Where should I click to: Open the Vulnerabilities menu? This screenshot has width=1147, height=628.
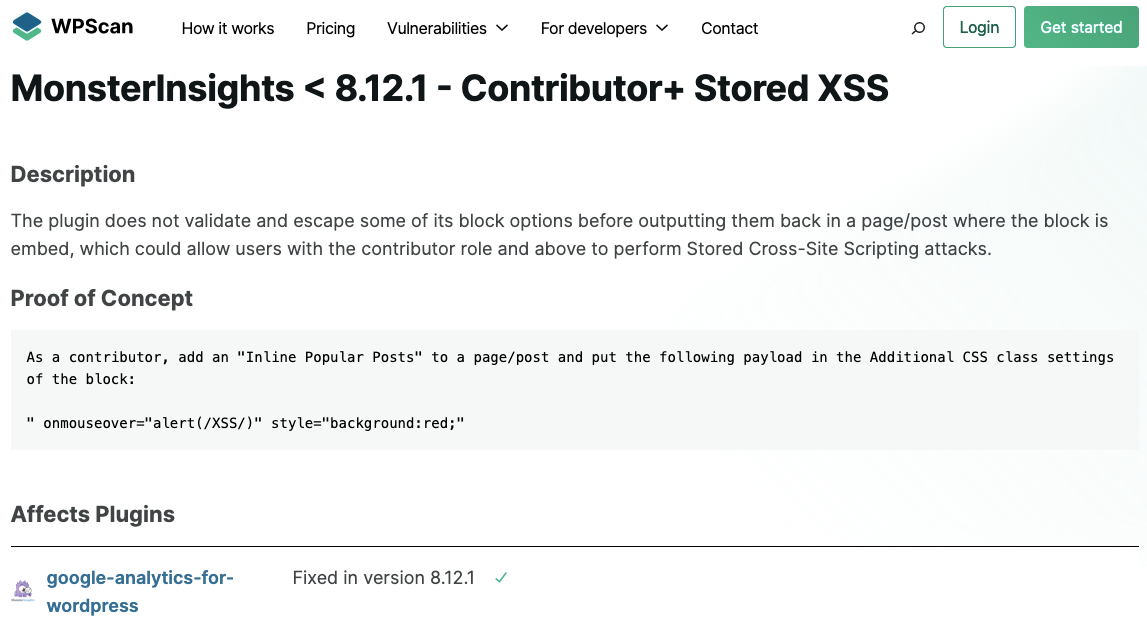pyautogui.click(x=437, y=29)
